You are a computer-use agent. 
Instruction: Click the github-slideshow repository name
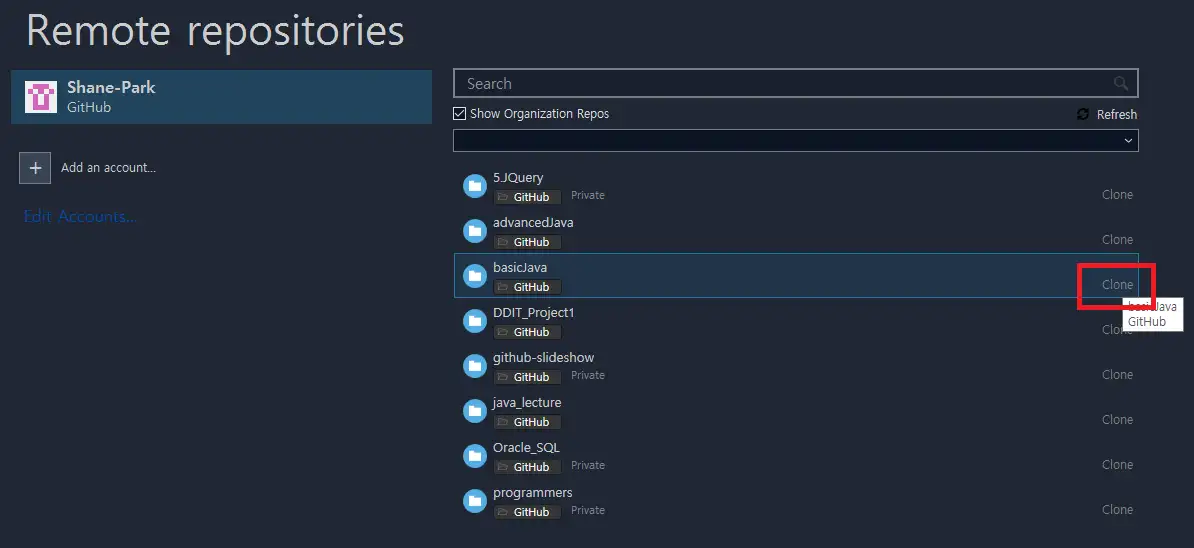[x=544, y=358]
